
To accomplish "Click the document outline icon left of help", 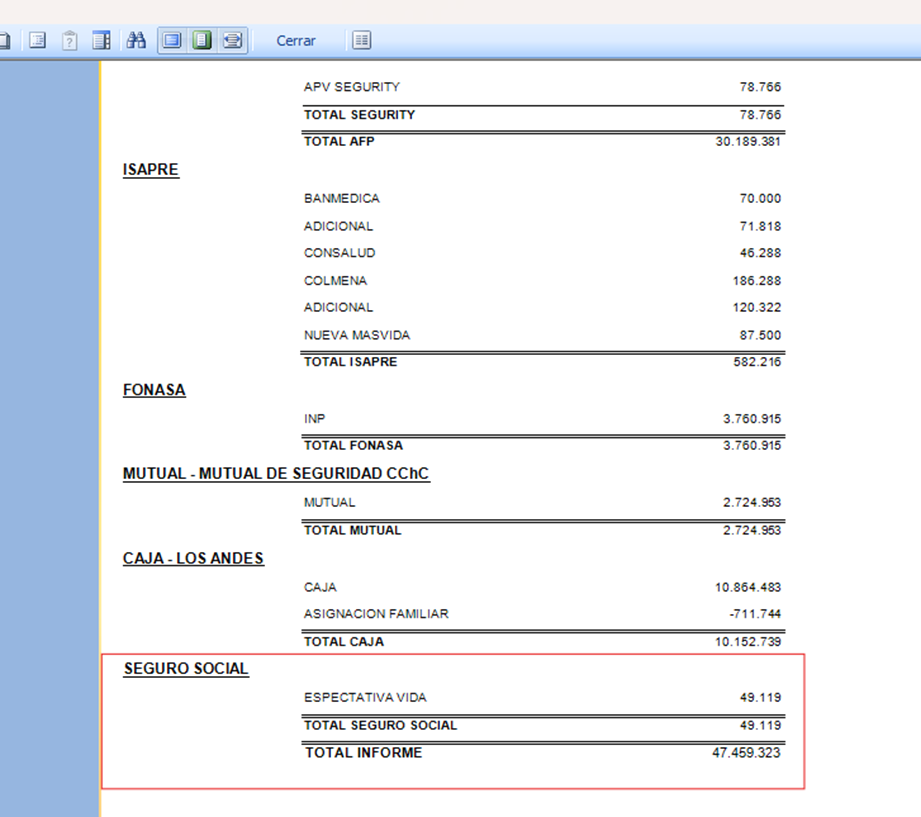I will (37, 41).
